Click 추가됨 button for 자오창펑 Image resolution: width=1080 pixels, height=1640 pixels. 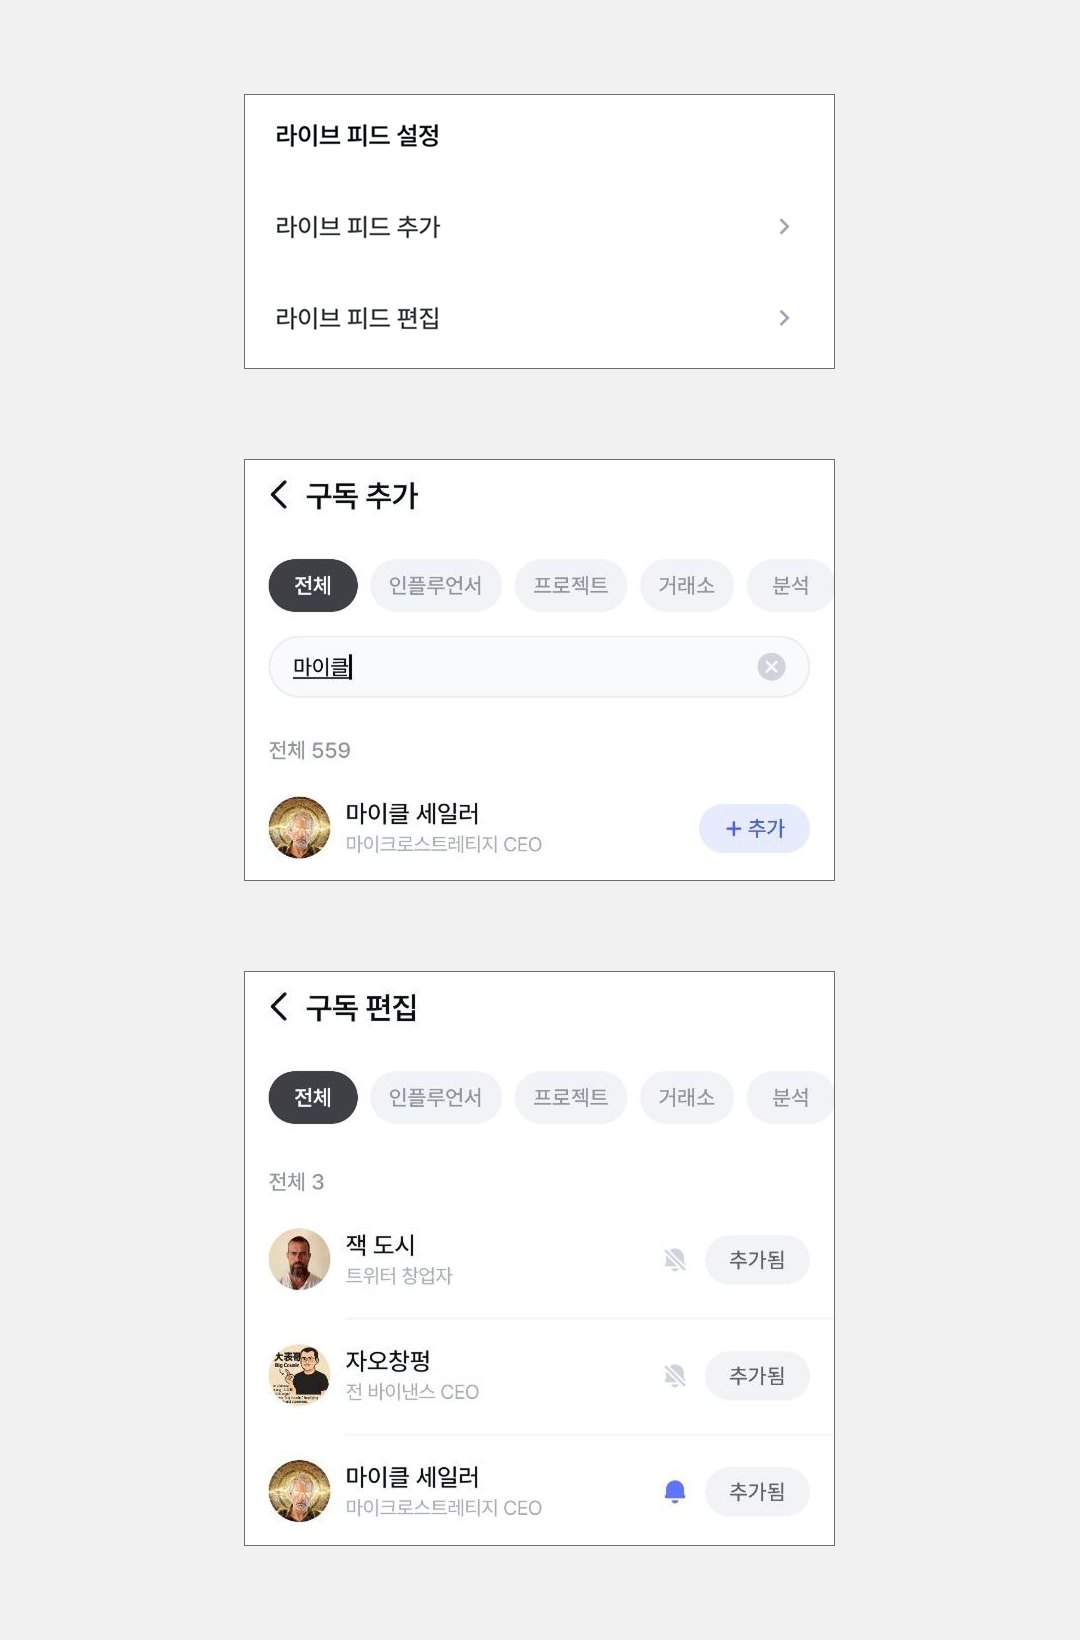pos(757,1376)
